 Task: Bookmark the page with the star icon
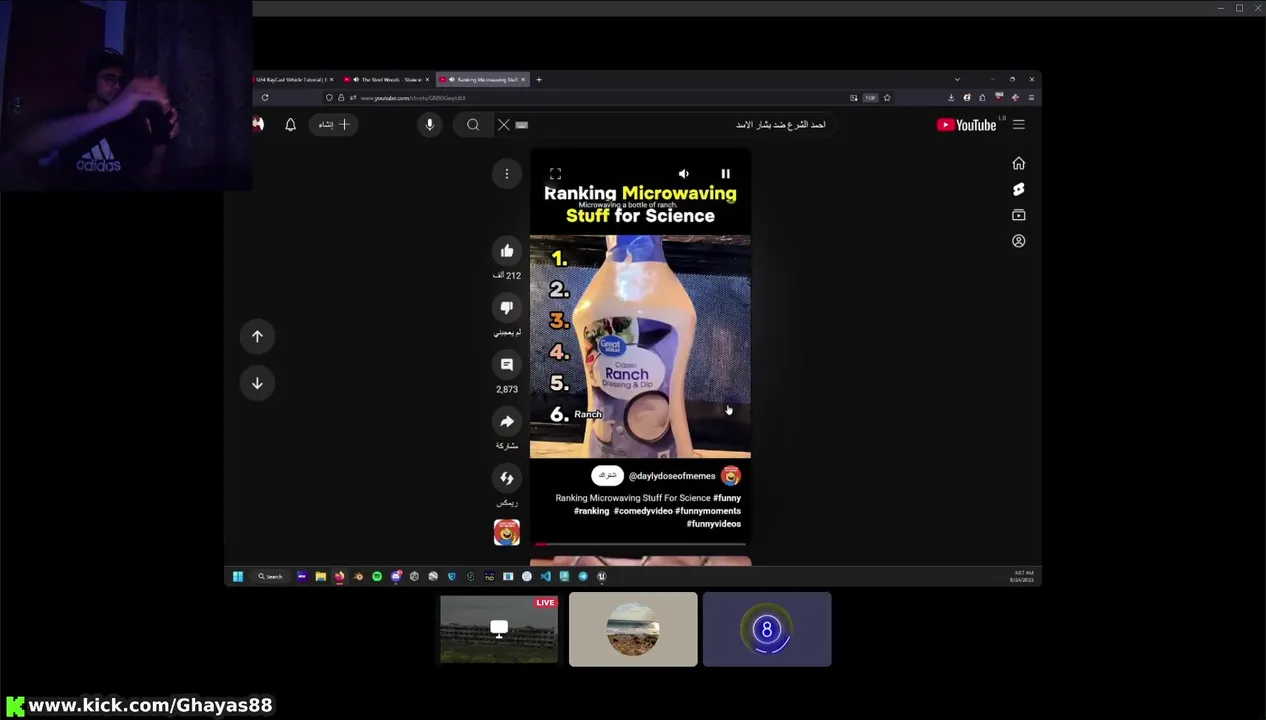tap(887, 98)
